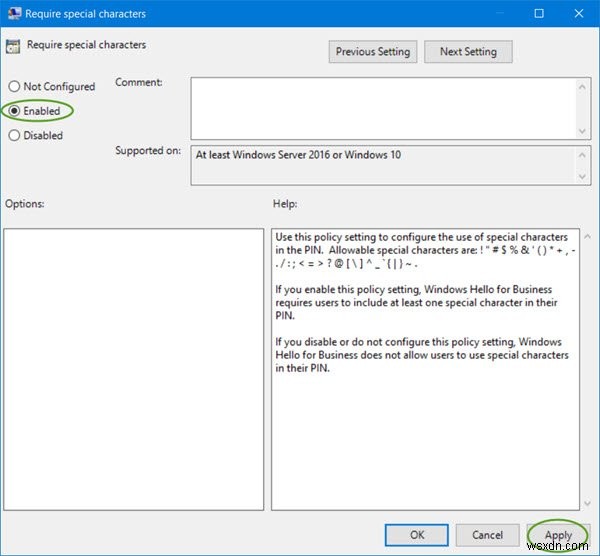Click the Comment box scroll down arrow
Viewport: 600px width, 556px height.
click(582, 131)
